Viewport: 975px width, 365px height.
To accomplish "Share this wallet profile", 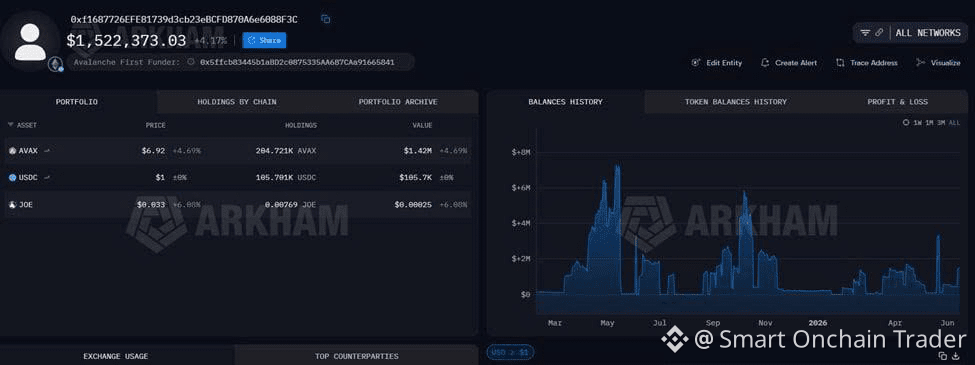I will pyautogui.click(x=264, y=40).
